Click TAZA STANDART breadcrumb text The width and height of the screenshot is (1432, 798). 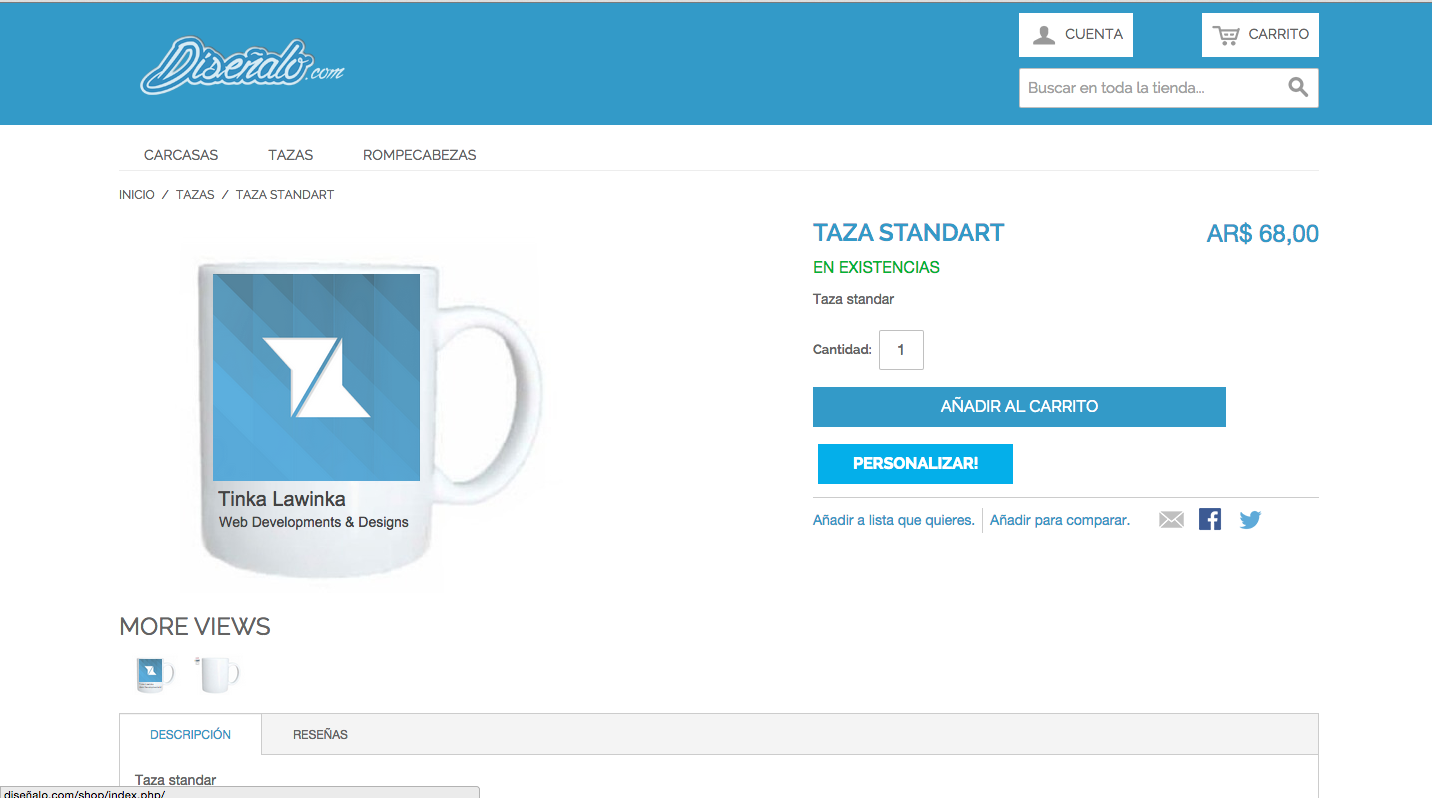tap(285, 195)
